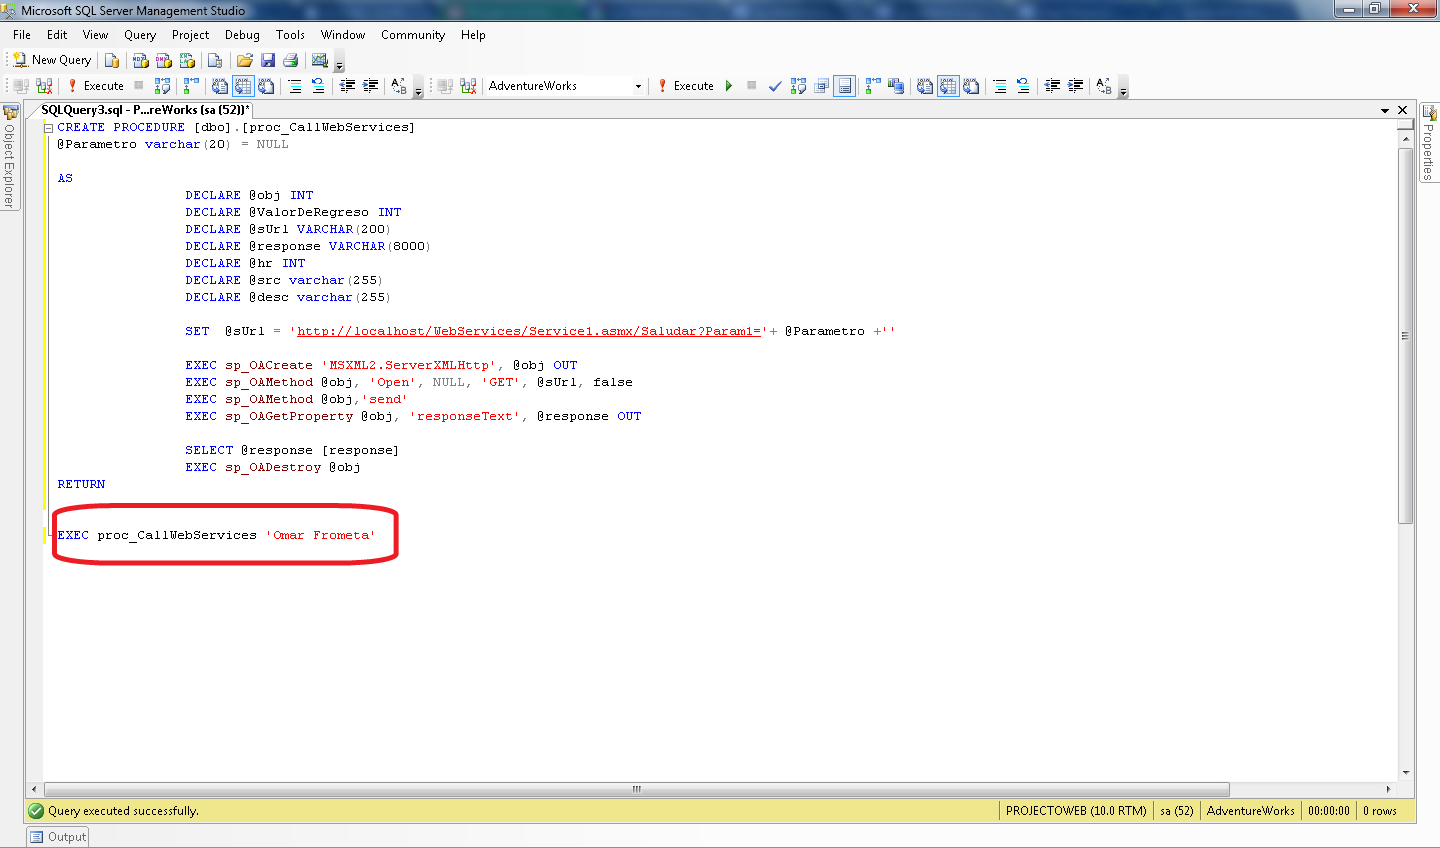
Task: Toggle IntelliSense Enabled button
Action: [x=845, y=86]
